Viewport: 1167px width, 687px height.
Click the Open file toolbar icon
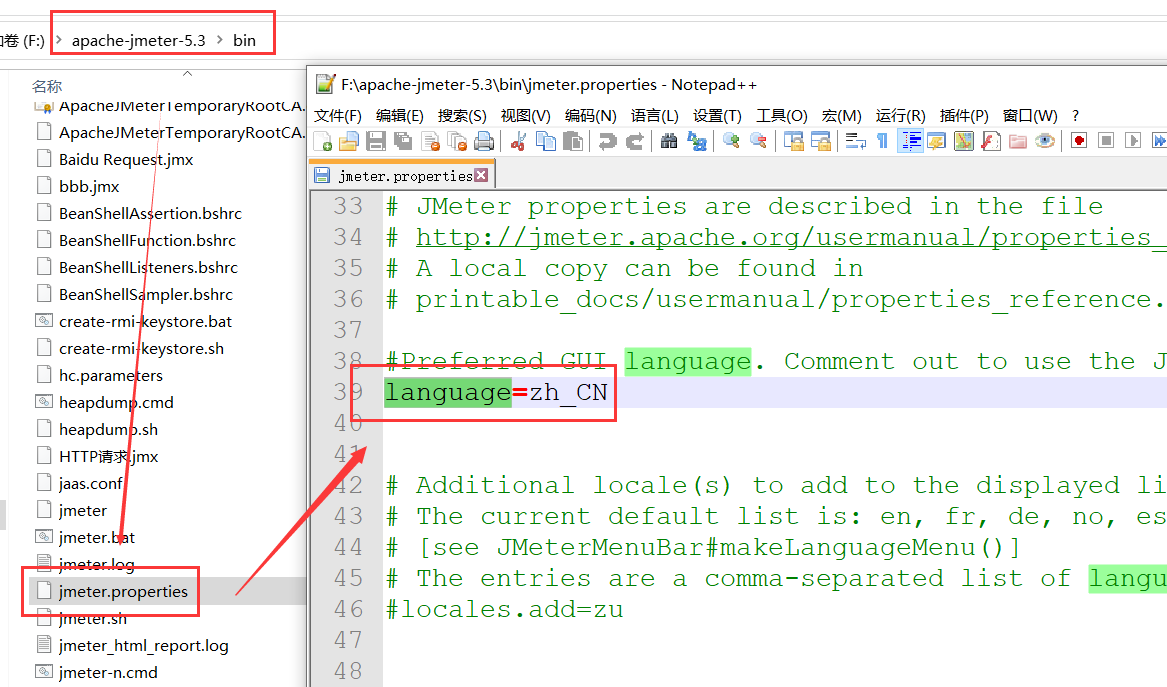point(349,141)
